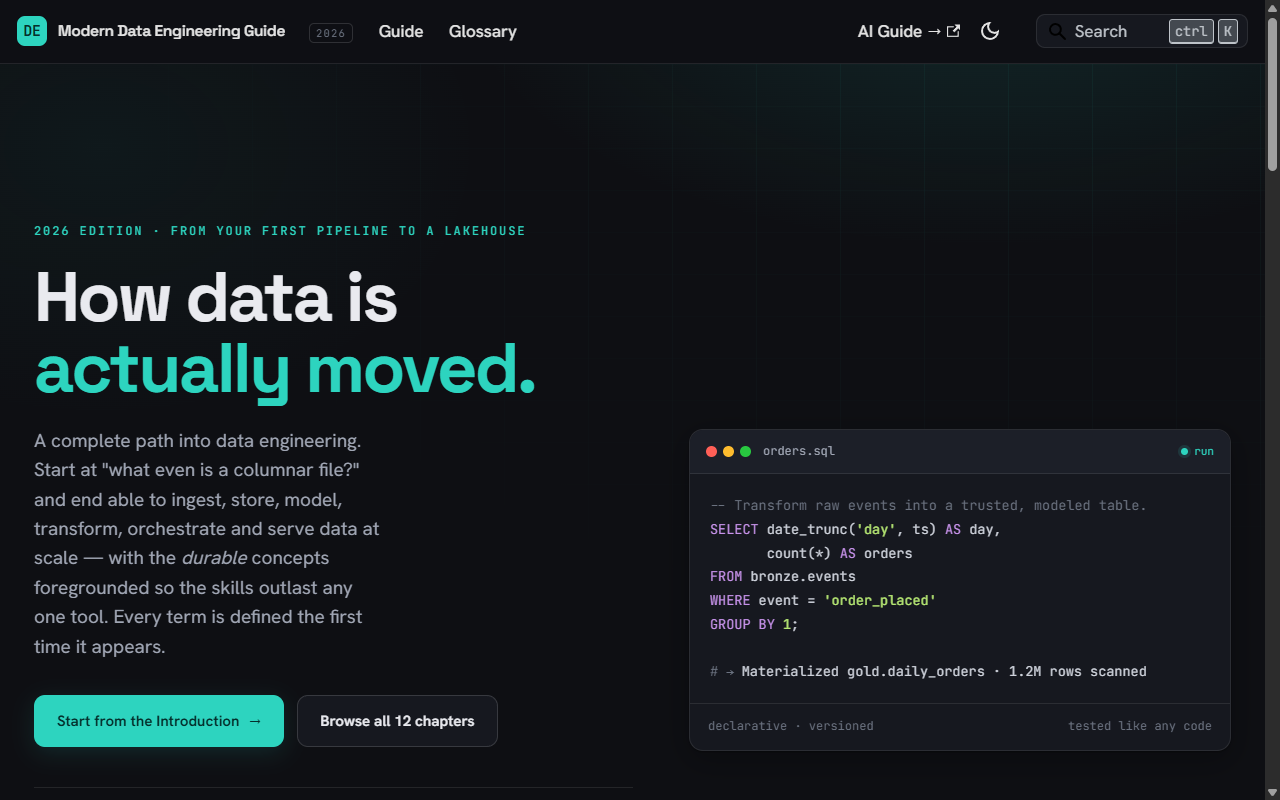Image resolution: width=1280 pixels, height=800 pixels.
Task: Click the K key hint badge
Action: click(x=1228, y=31)
